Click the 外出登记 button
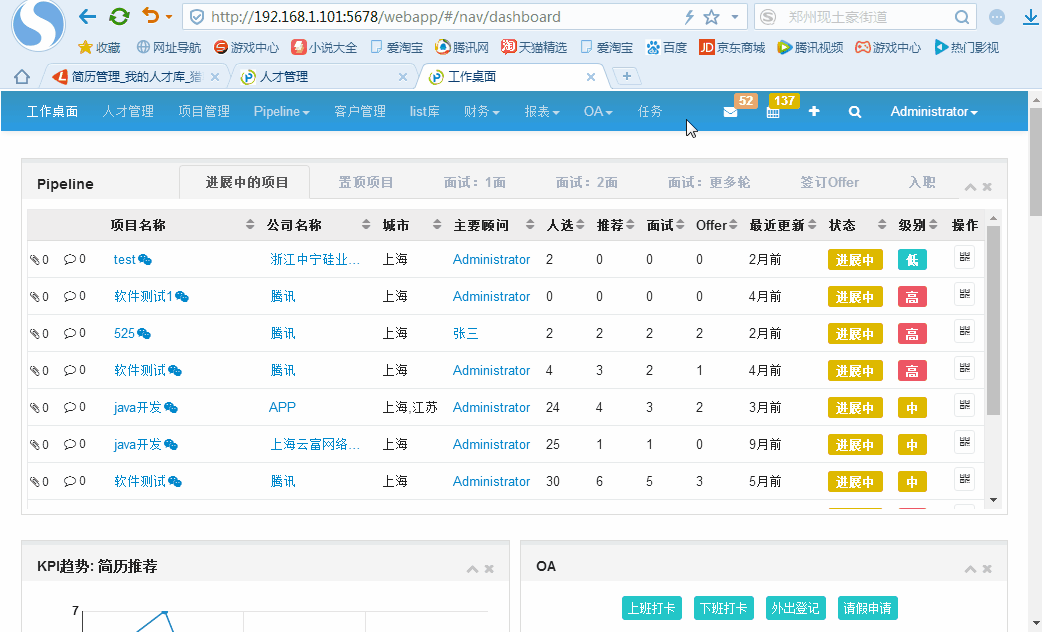1042x632 pixels. [795, 608]
